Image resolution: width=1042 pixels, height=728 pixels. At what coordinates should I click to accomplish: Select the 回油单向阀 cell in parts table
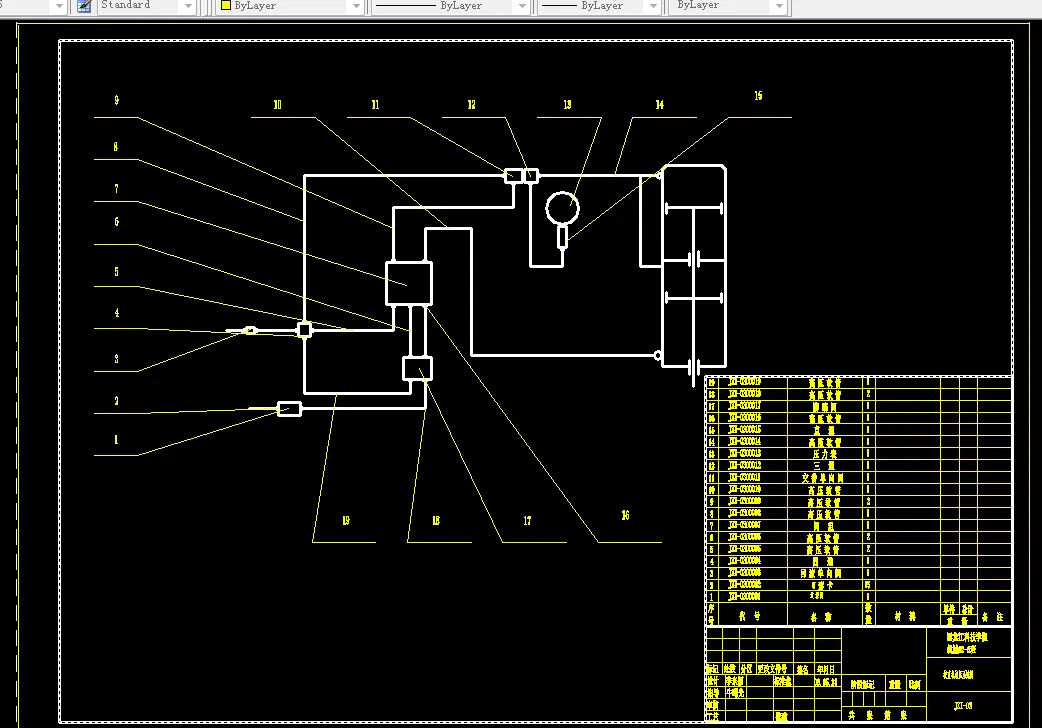point(825,573)
